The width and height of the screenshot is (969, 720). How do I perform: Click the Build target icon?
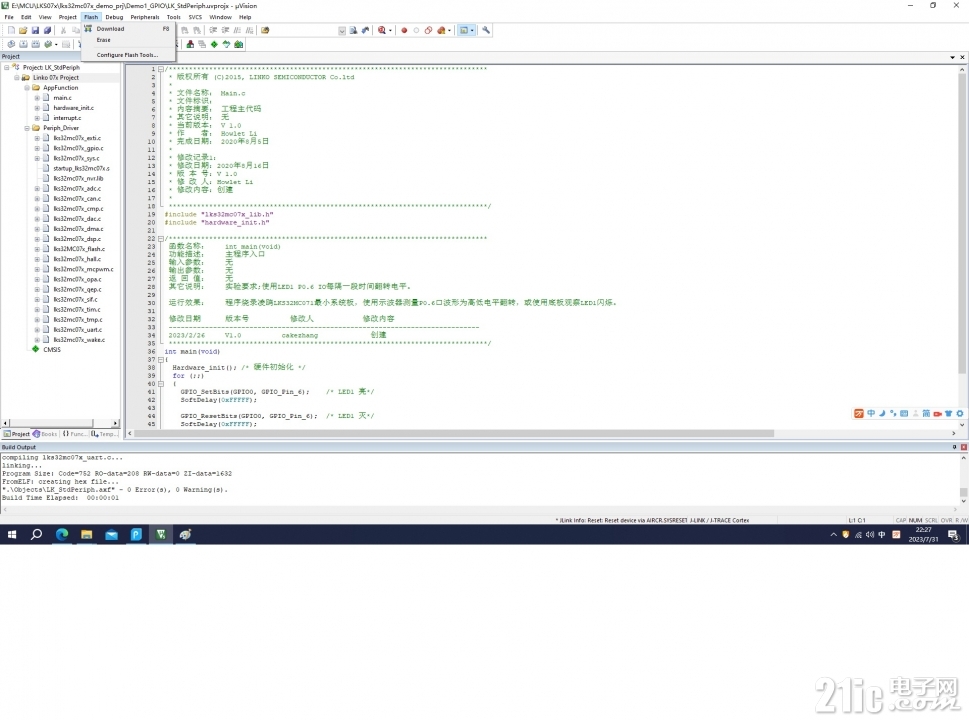click(x=23, y=44)
